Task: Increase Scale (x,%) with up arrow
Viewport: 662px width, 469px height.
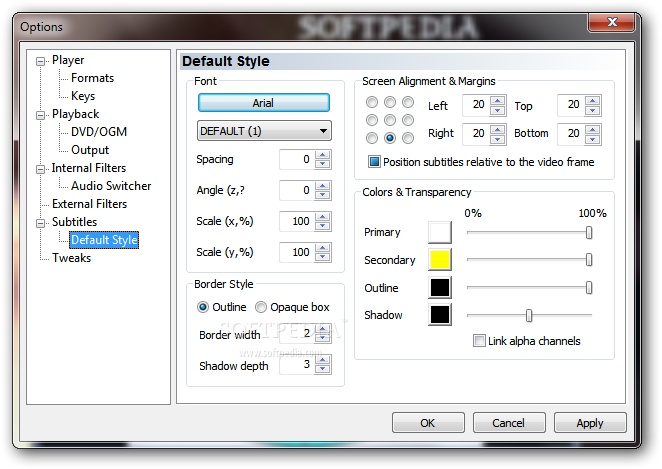Action: point(323,217)
